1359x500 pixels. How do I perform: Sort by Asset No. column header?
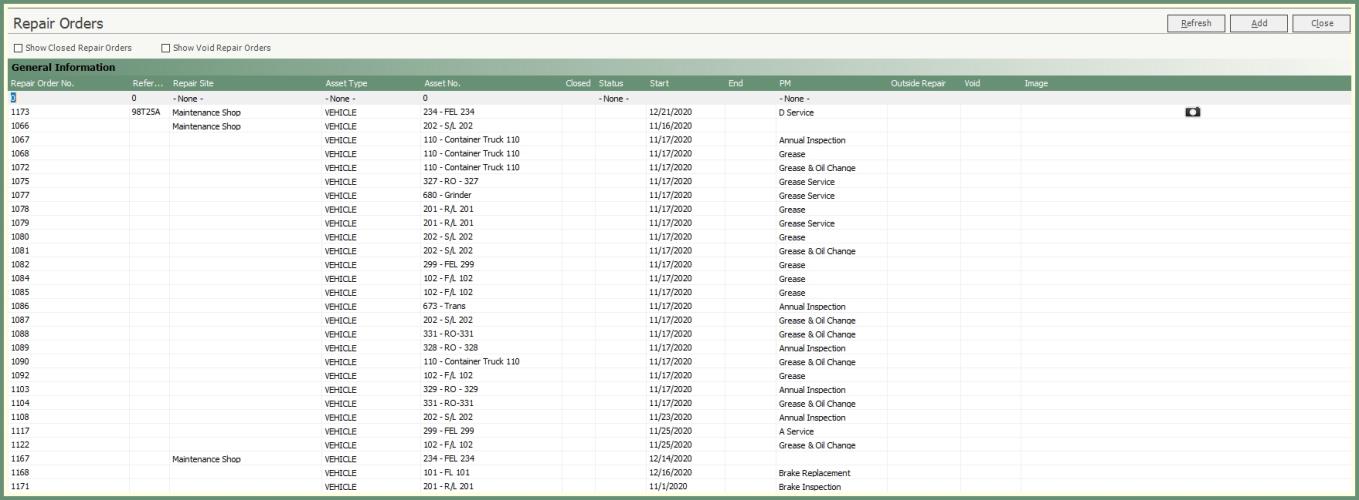[442, 83]
